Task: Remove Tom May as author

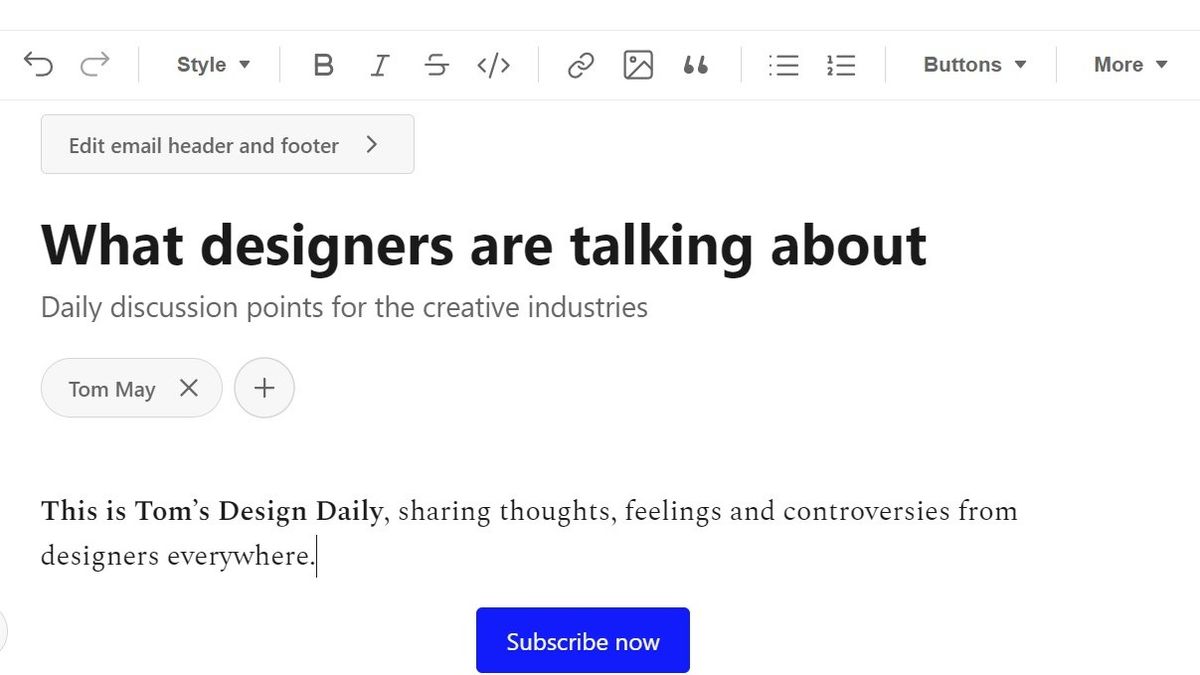Action: click(189, 388)
